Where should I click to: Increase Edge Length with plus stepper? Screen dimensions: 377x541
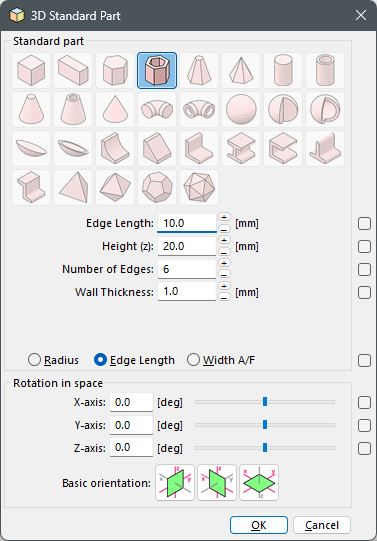(x=224, y=217)
